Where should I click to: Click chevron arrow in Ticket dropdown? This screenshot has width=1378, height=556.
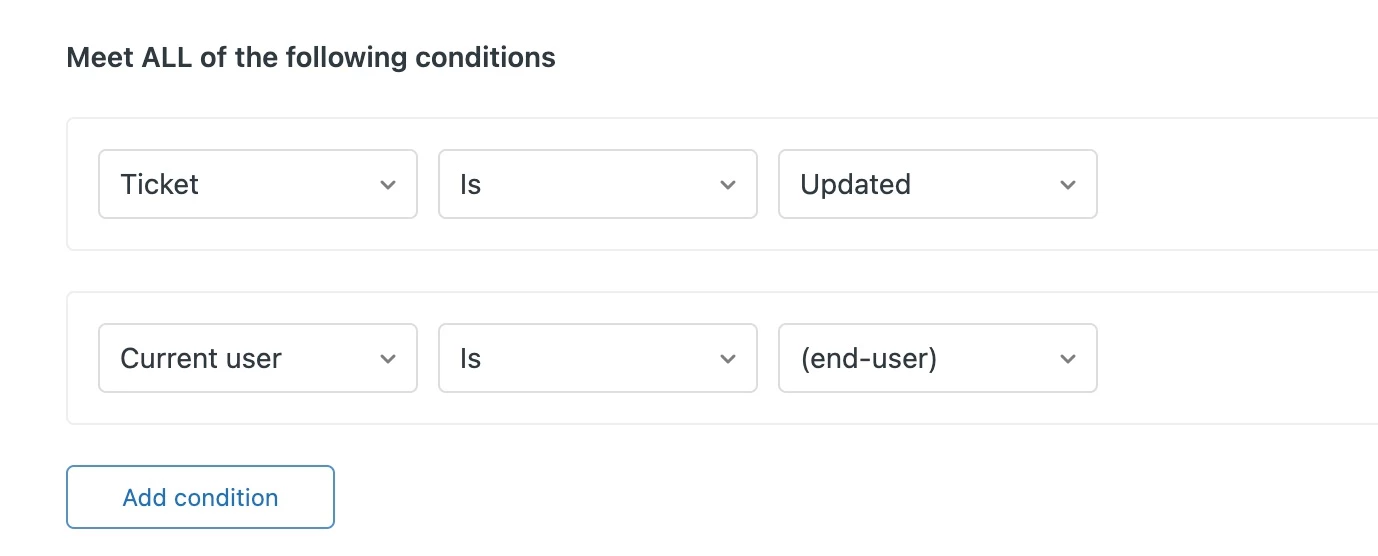pos(388,185)
